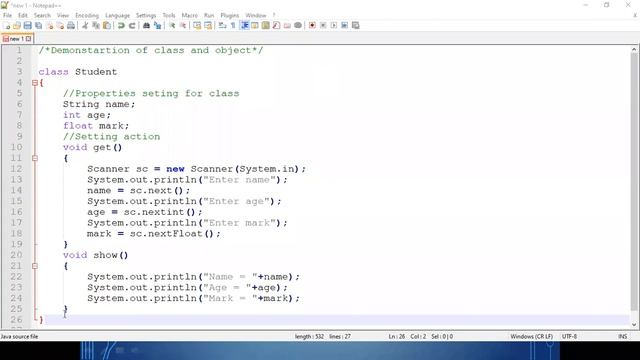Image resolution: width=640 pixels, height=360 pixels.
Task: Click the Stop Recording macro icon
Action: click(323, 25)
